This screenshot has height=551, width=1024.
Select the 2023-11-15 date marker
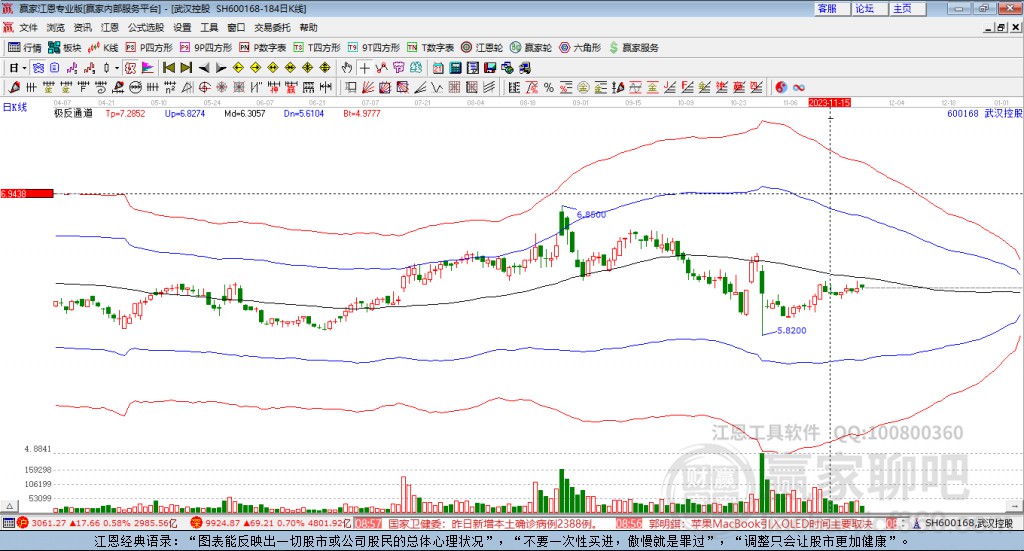pos(829,102)
